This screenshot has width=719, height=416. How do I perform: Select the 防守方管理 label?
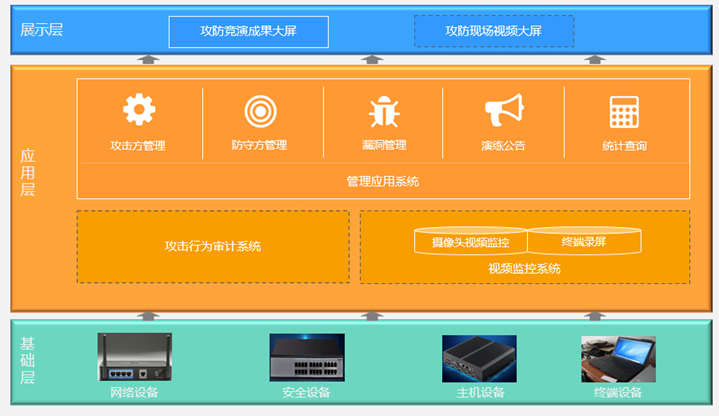[x=259, y=145]
